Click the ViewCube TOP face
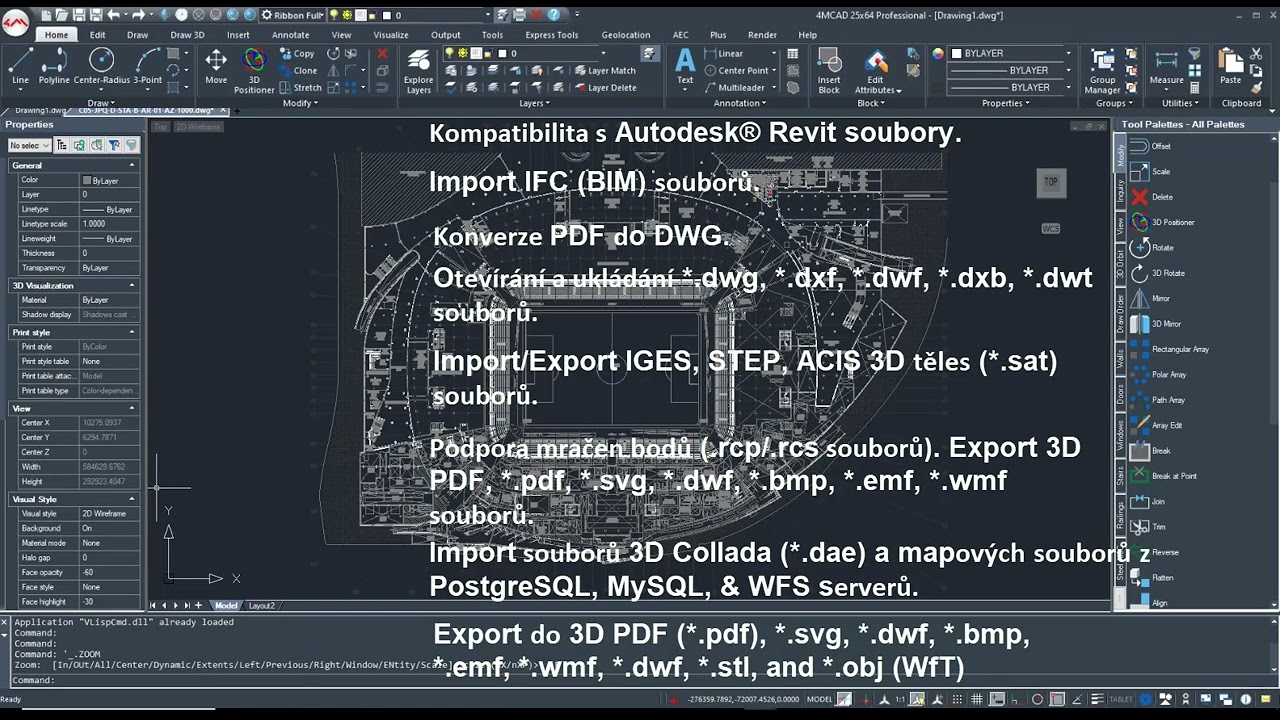The image size is (1280, 720). (x=1051, y=182)
